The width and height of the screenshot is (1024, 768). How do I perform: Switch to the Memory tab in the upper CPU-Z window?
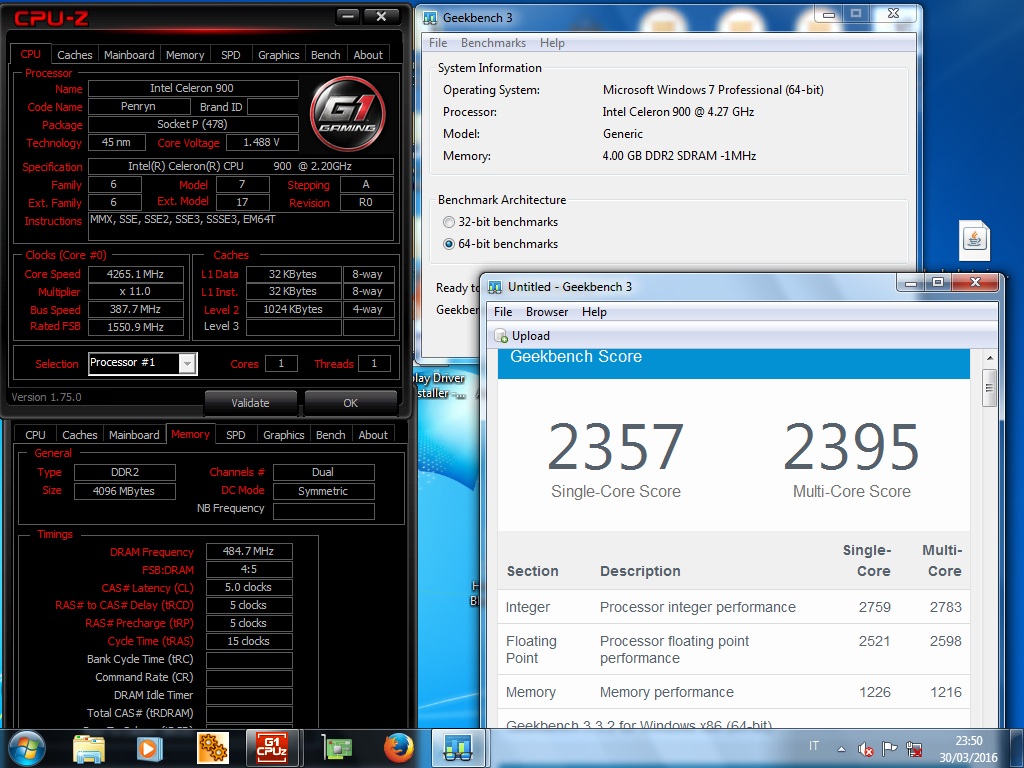(x=185, y=55)
